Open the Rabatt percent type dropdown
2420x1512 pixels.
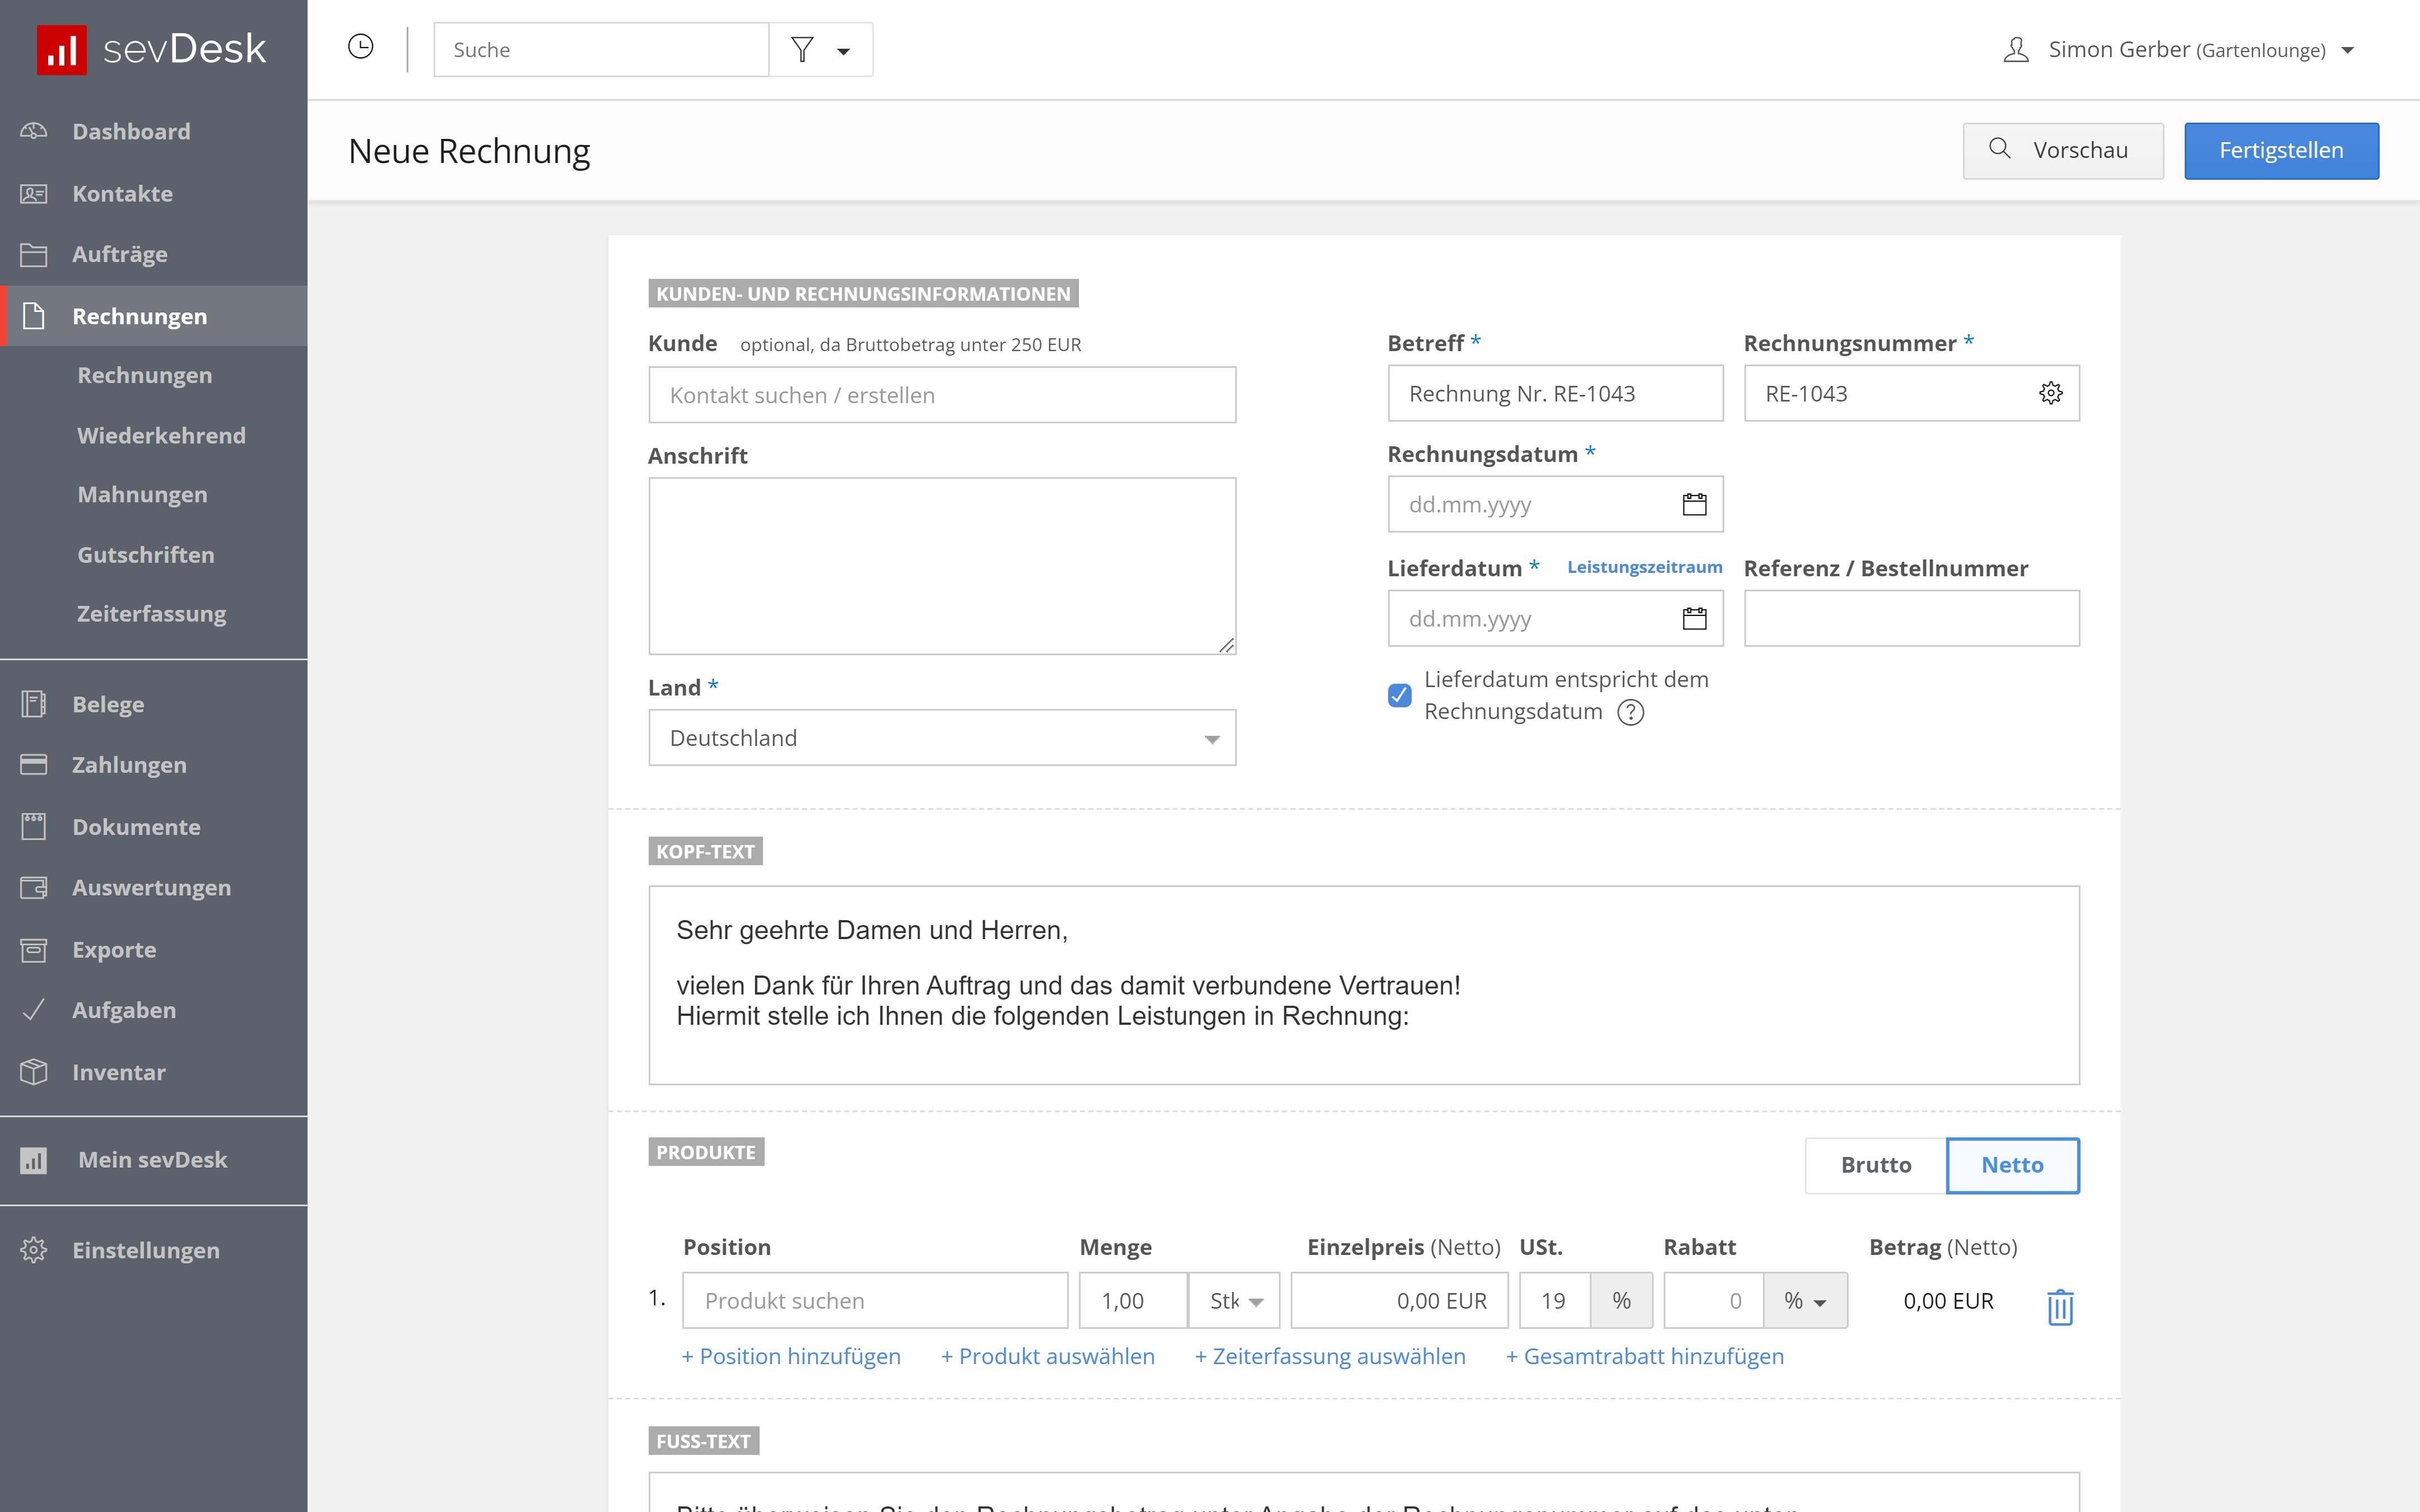[x=1805, y=1300]
